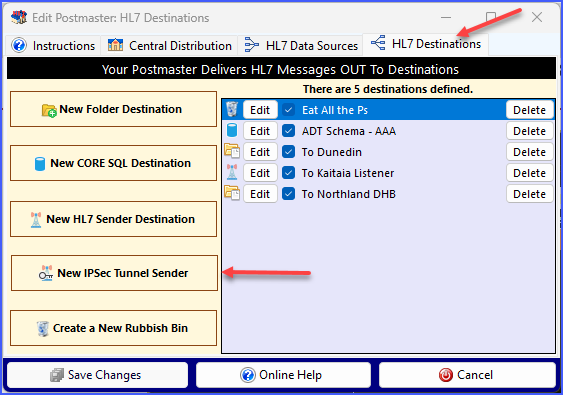
Task: Click the SQL database icon beside ADT Schema - AAA
Action: pyautogui.click(x=232, y=130)
